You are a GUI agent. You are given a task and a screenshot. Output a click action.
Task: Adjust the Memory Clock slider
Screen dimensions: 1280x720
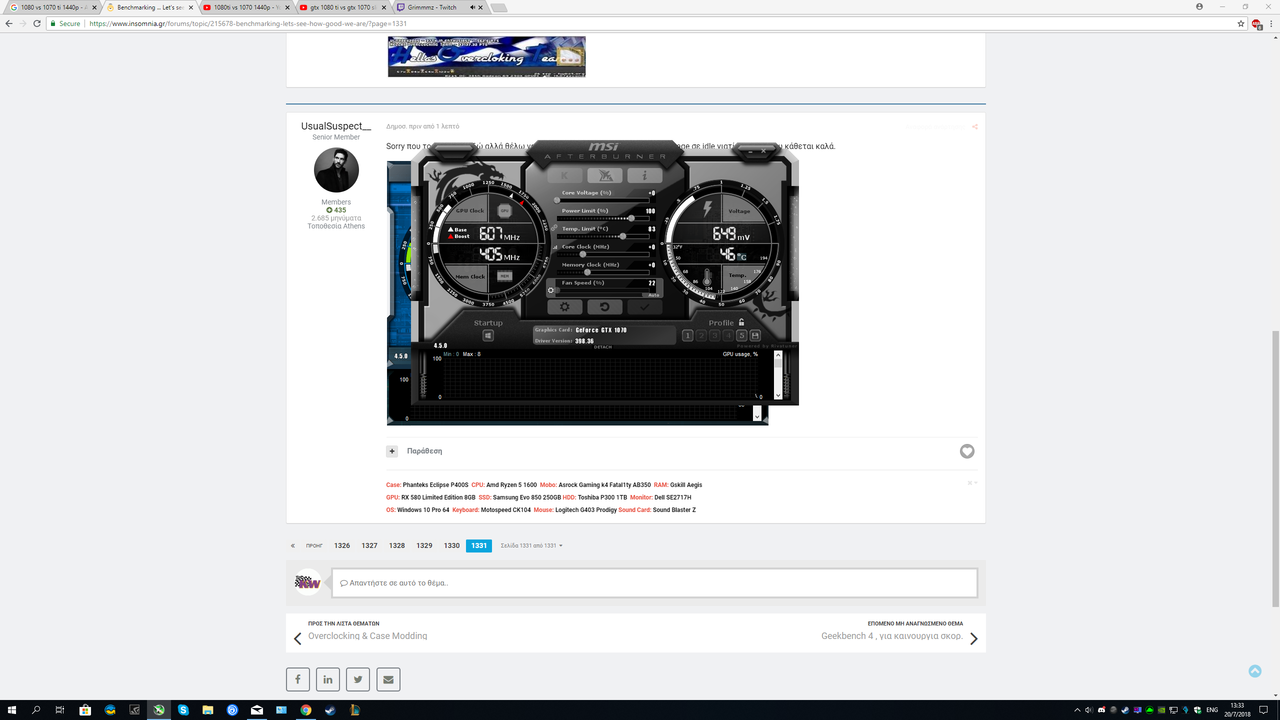pos(603,272)
